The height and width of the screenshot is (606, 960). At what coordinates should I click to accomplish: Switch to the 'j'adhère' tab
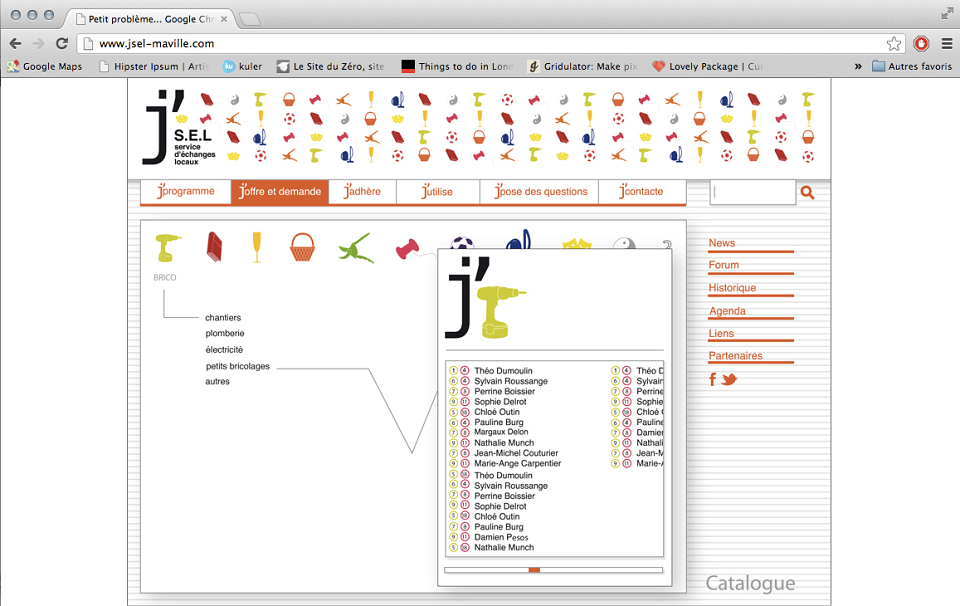[362, 191]
